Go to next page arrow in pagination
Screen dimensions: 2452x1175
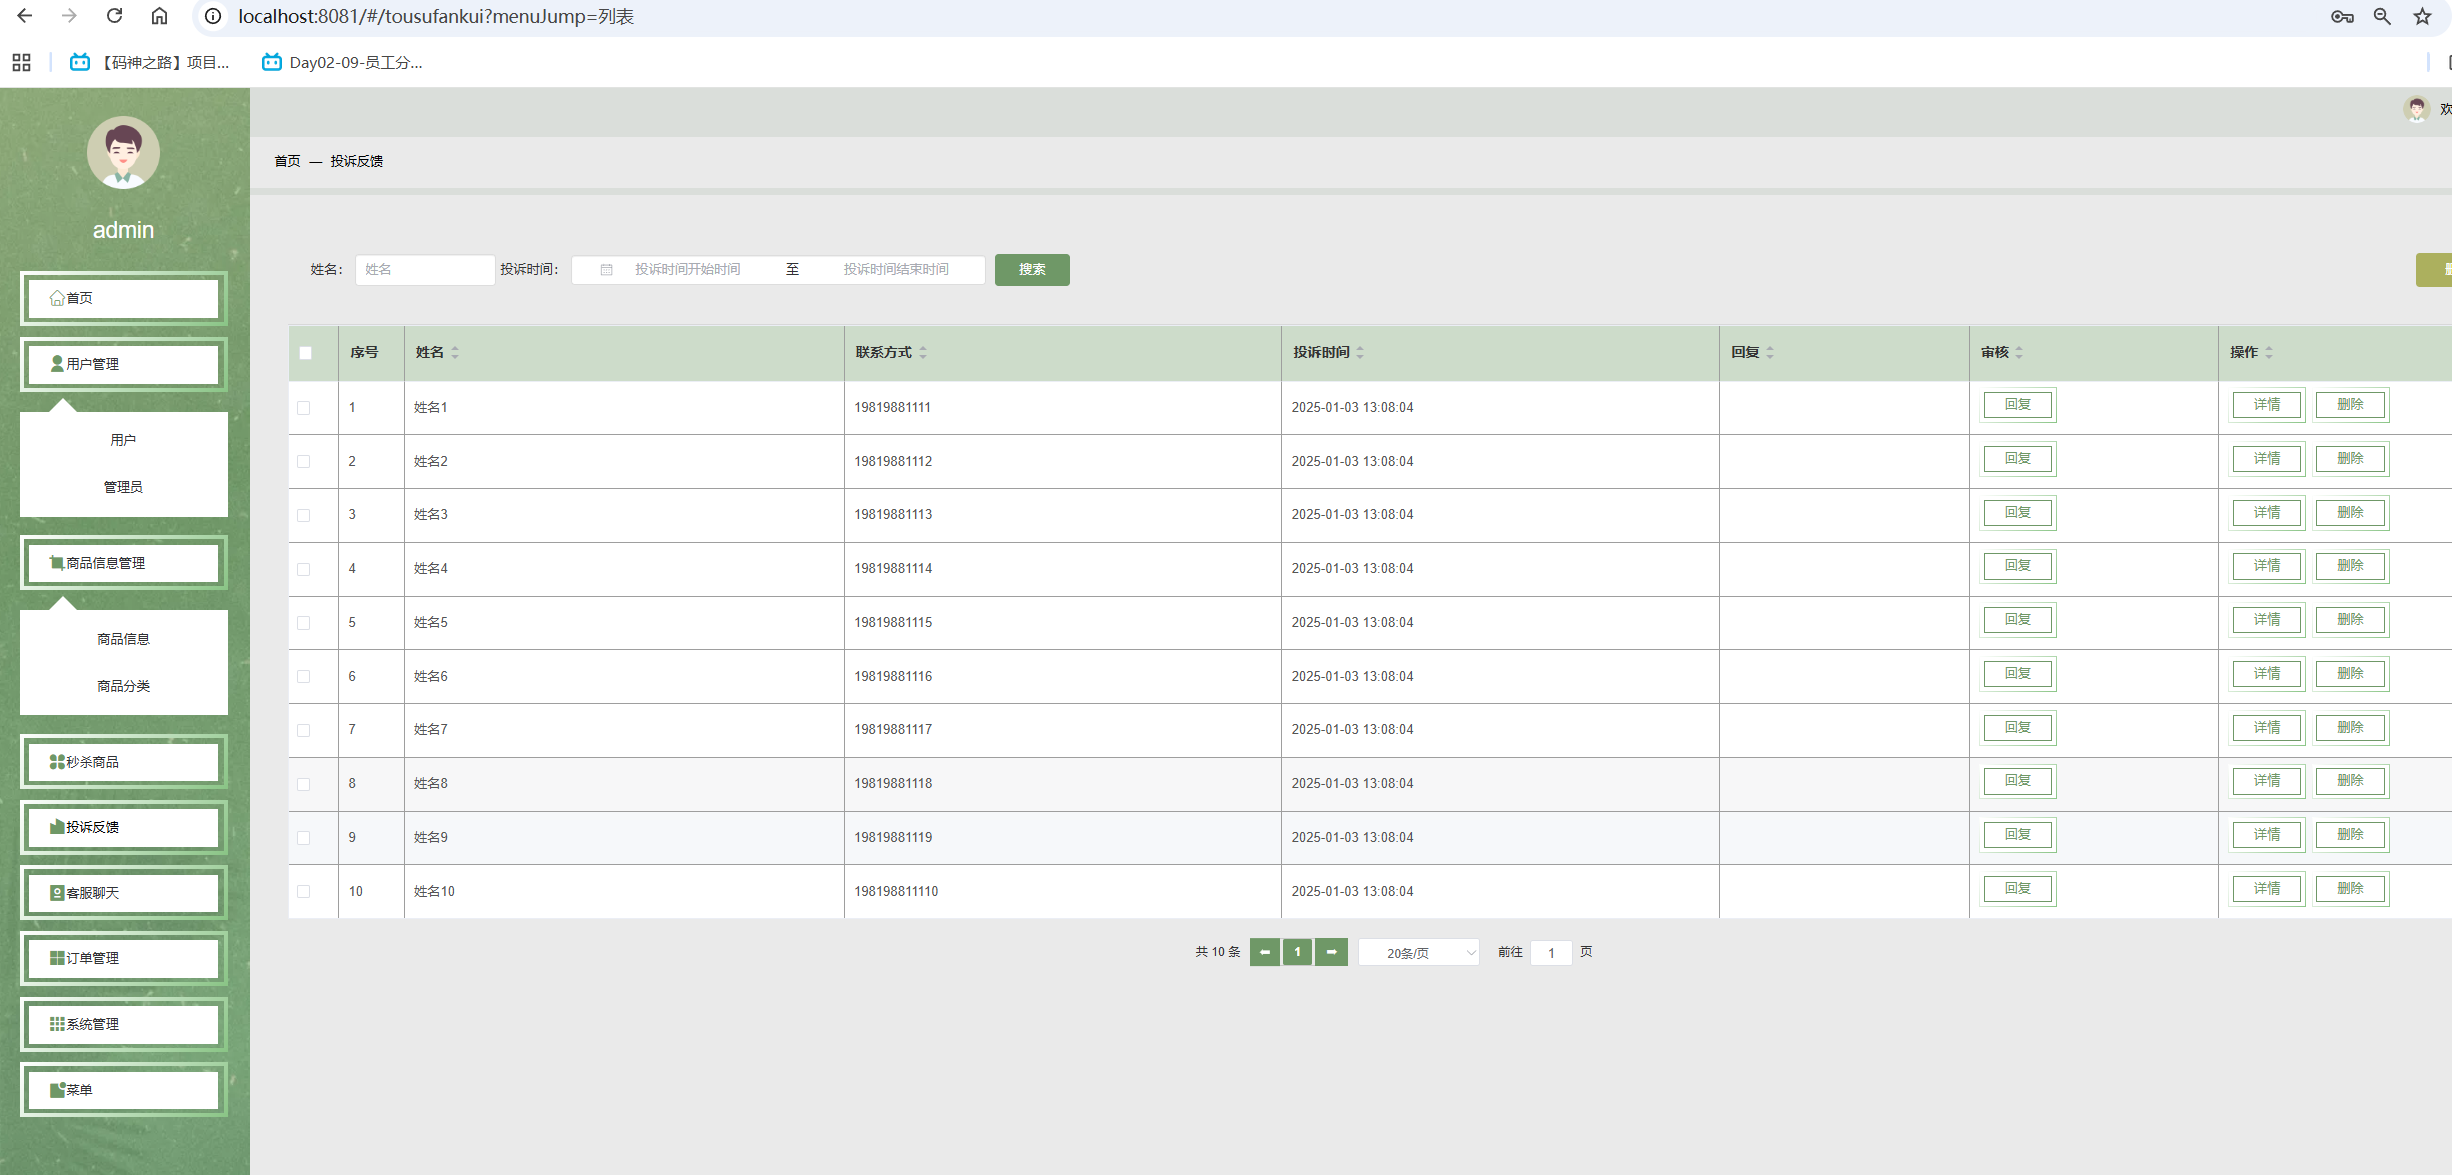pos(1331,952)
